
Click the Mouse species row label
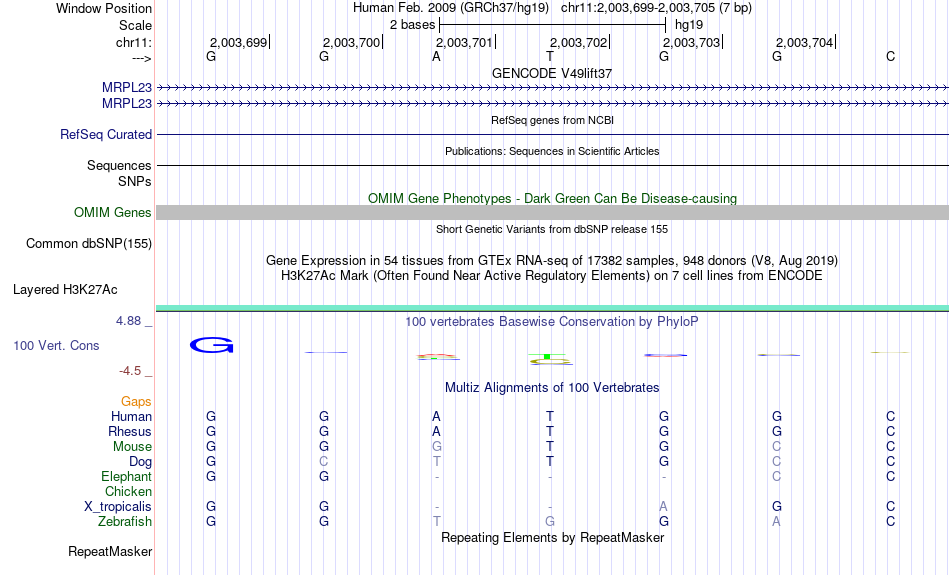pos(132,447)
